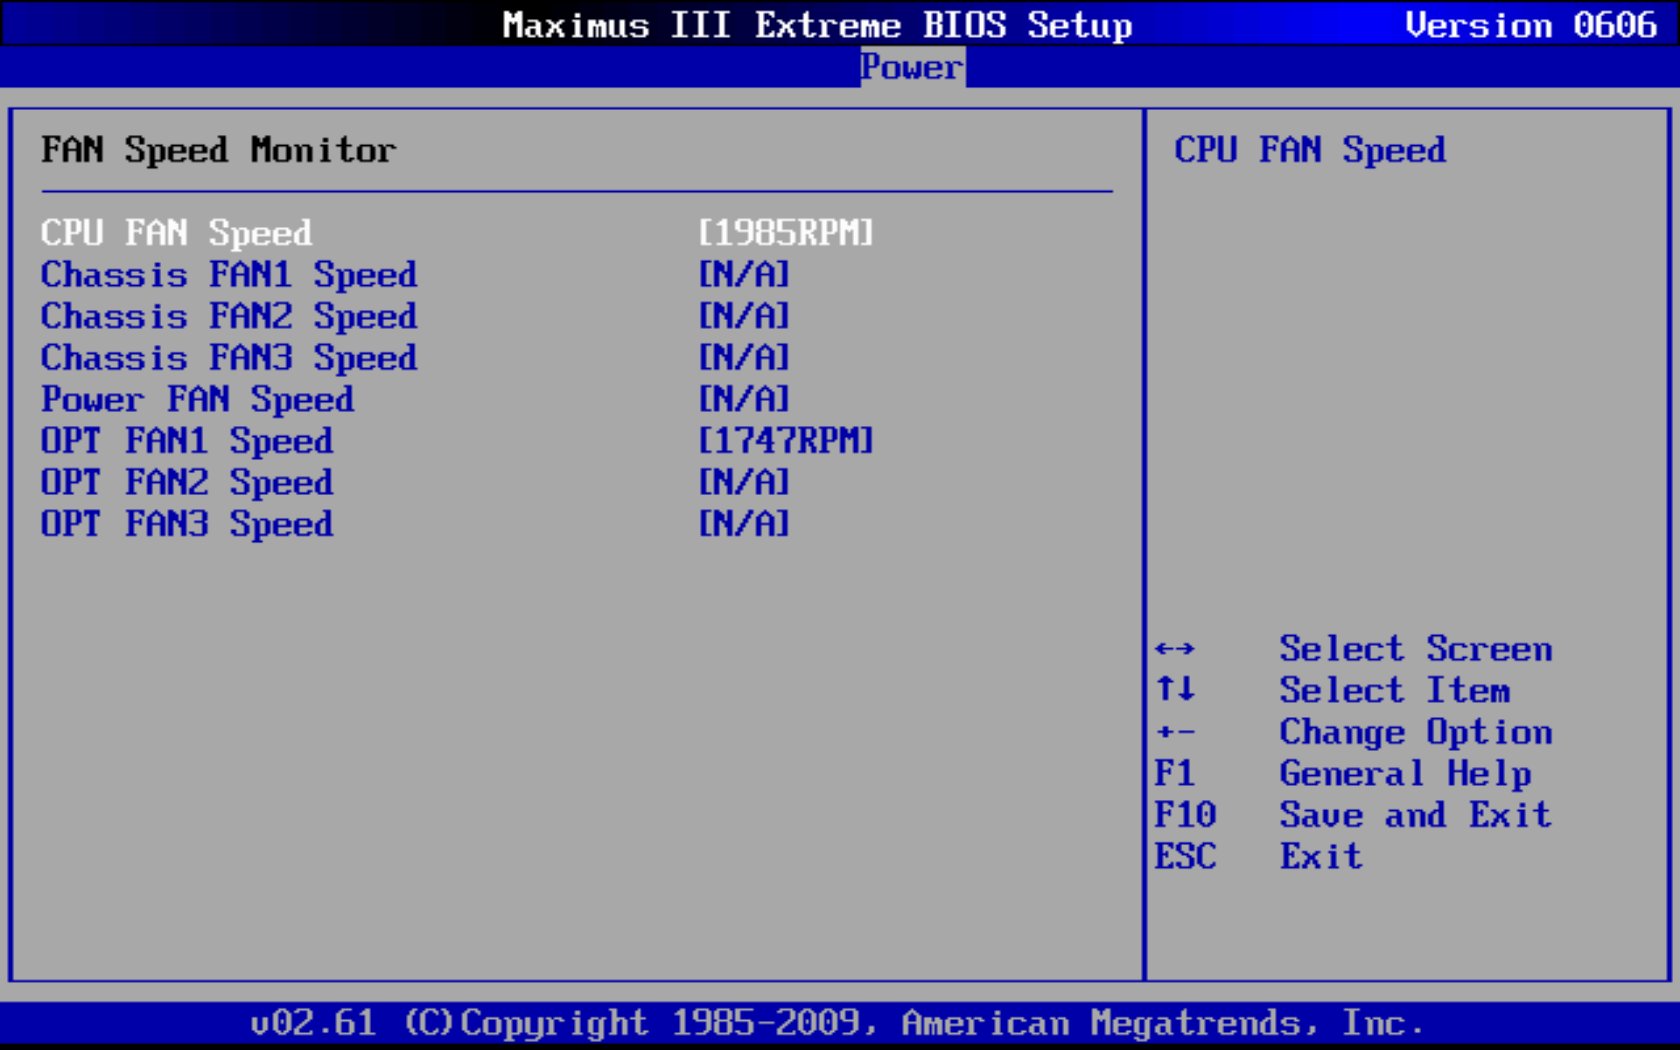Click the [N/A] value for Chassis FAN3

tap(744, 358)
